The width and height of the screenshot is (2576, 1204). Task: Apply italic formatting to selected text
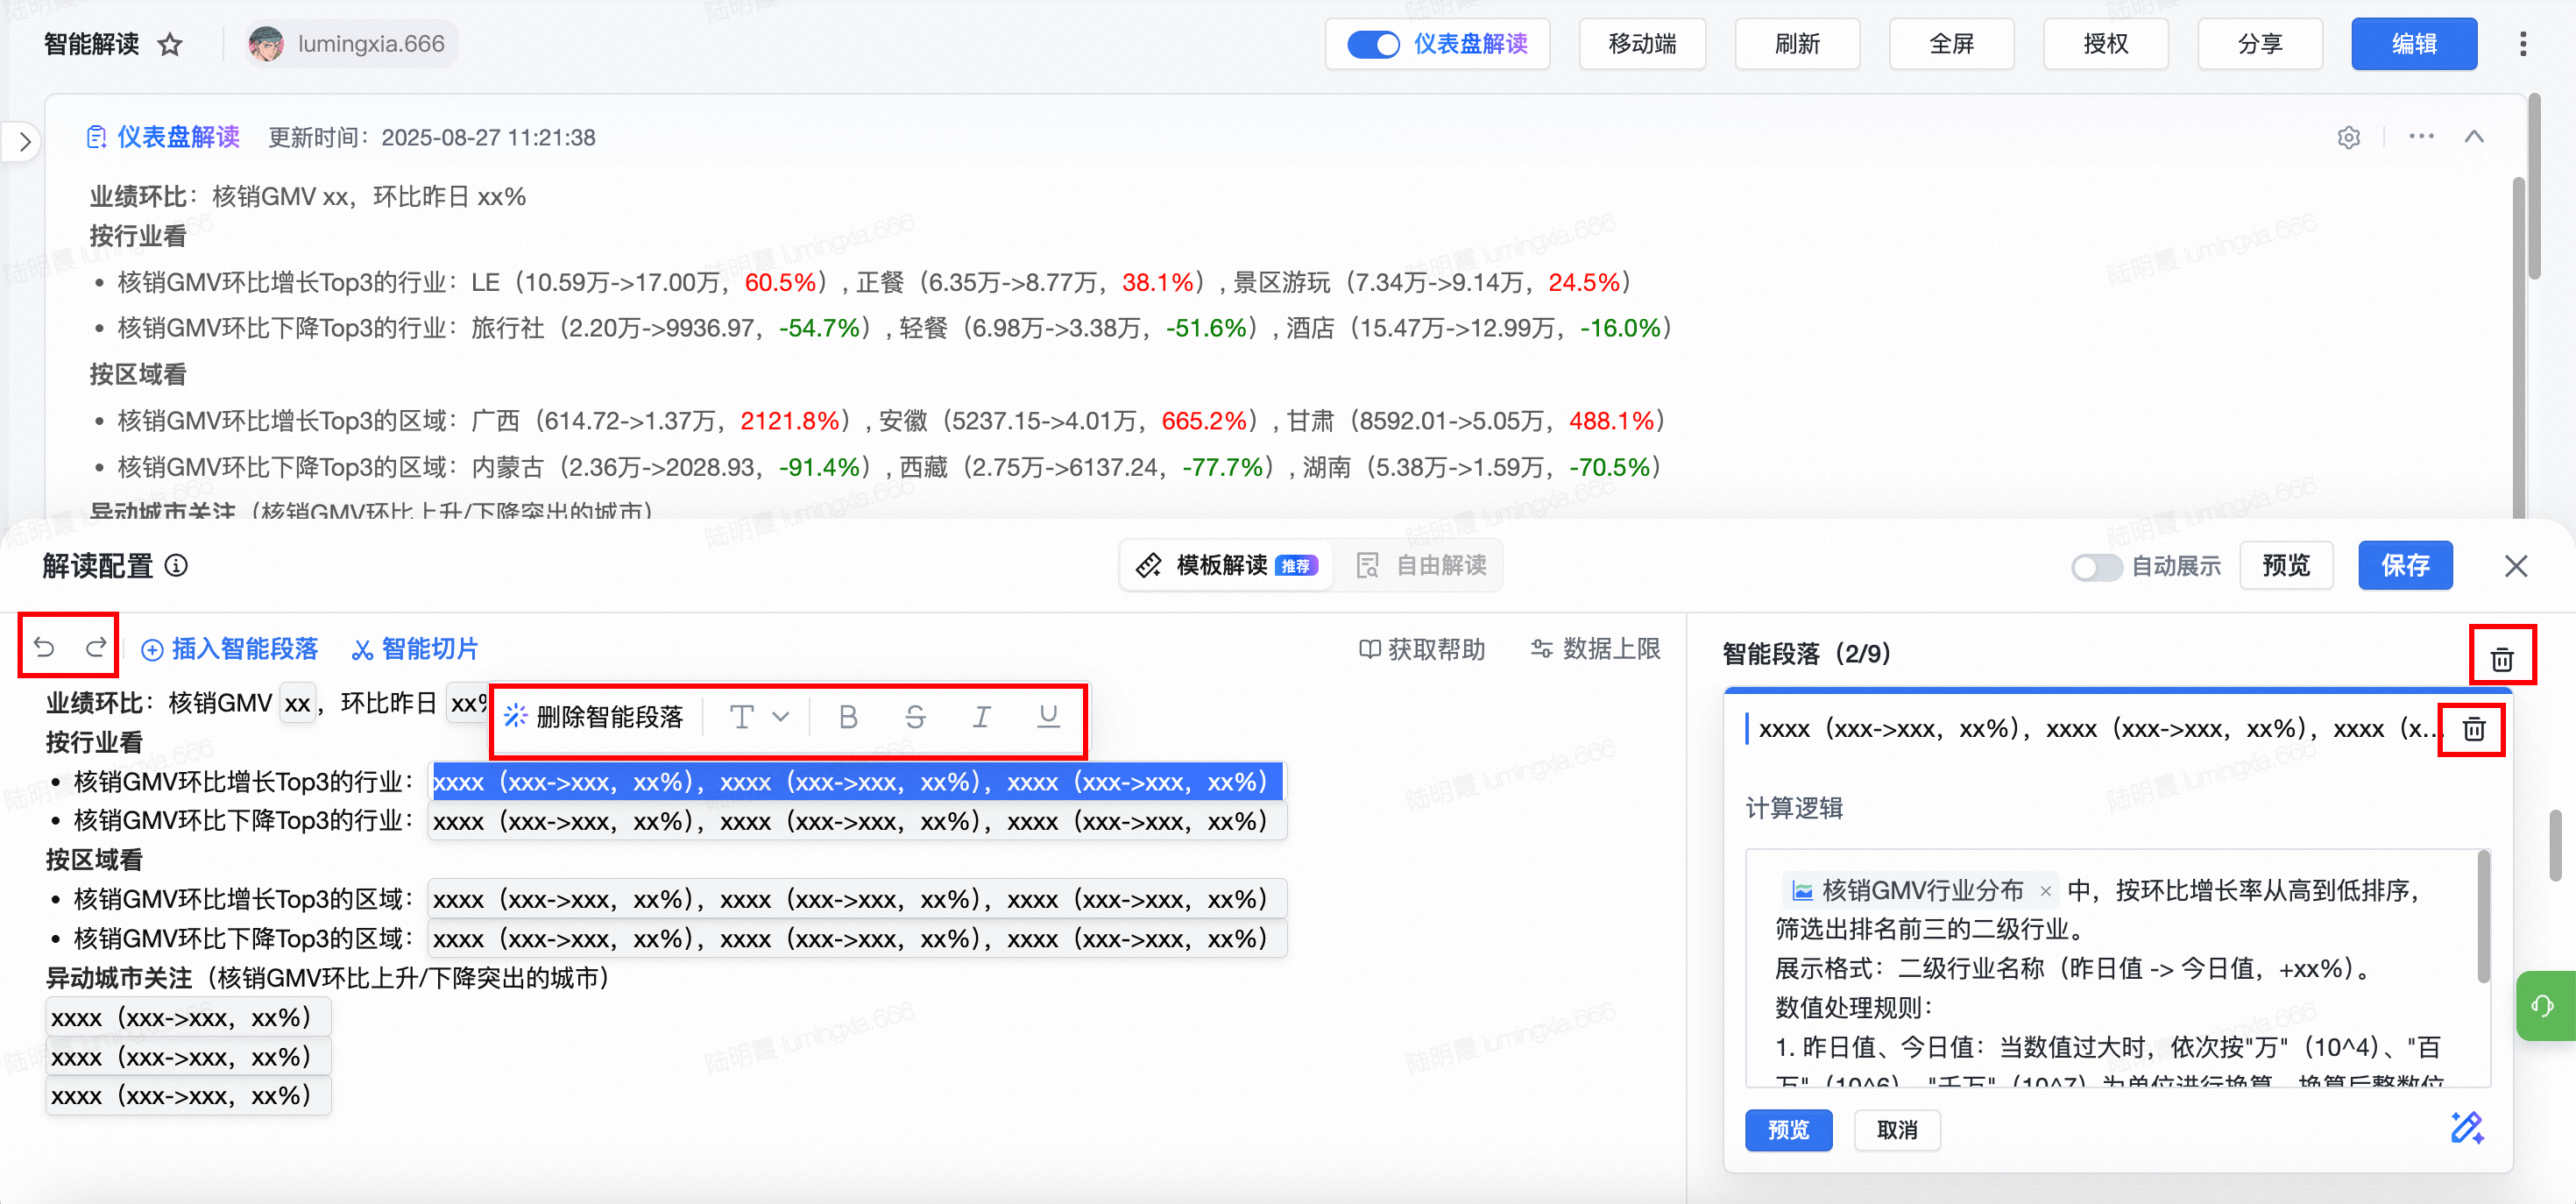(x=981, y=716)
